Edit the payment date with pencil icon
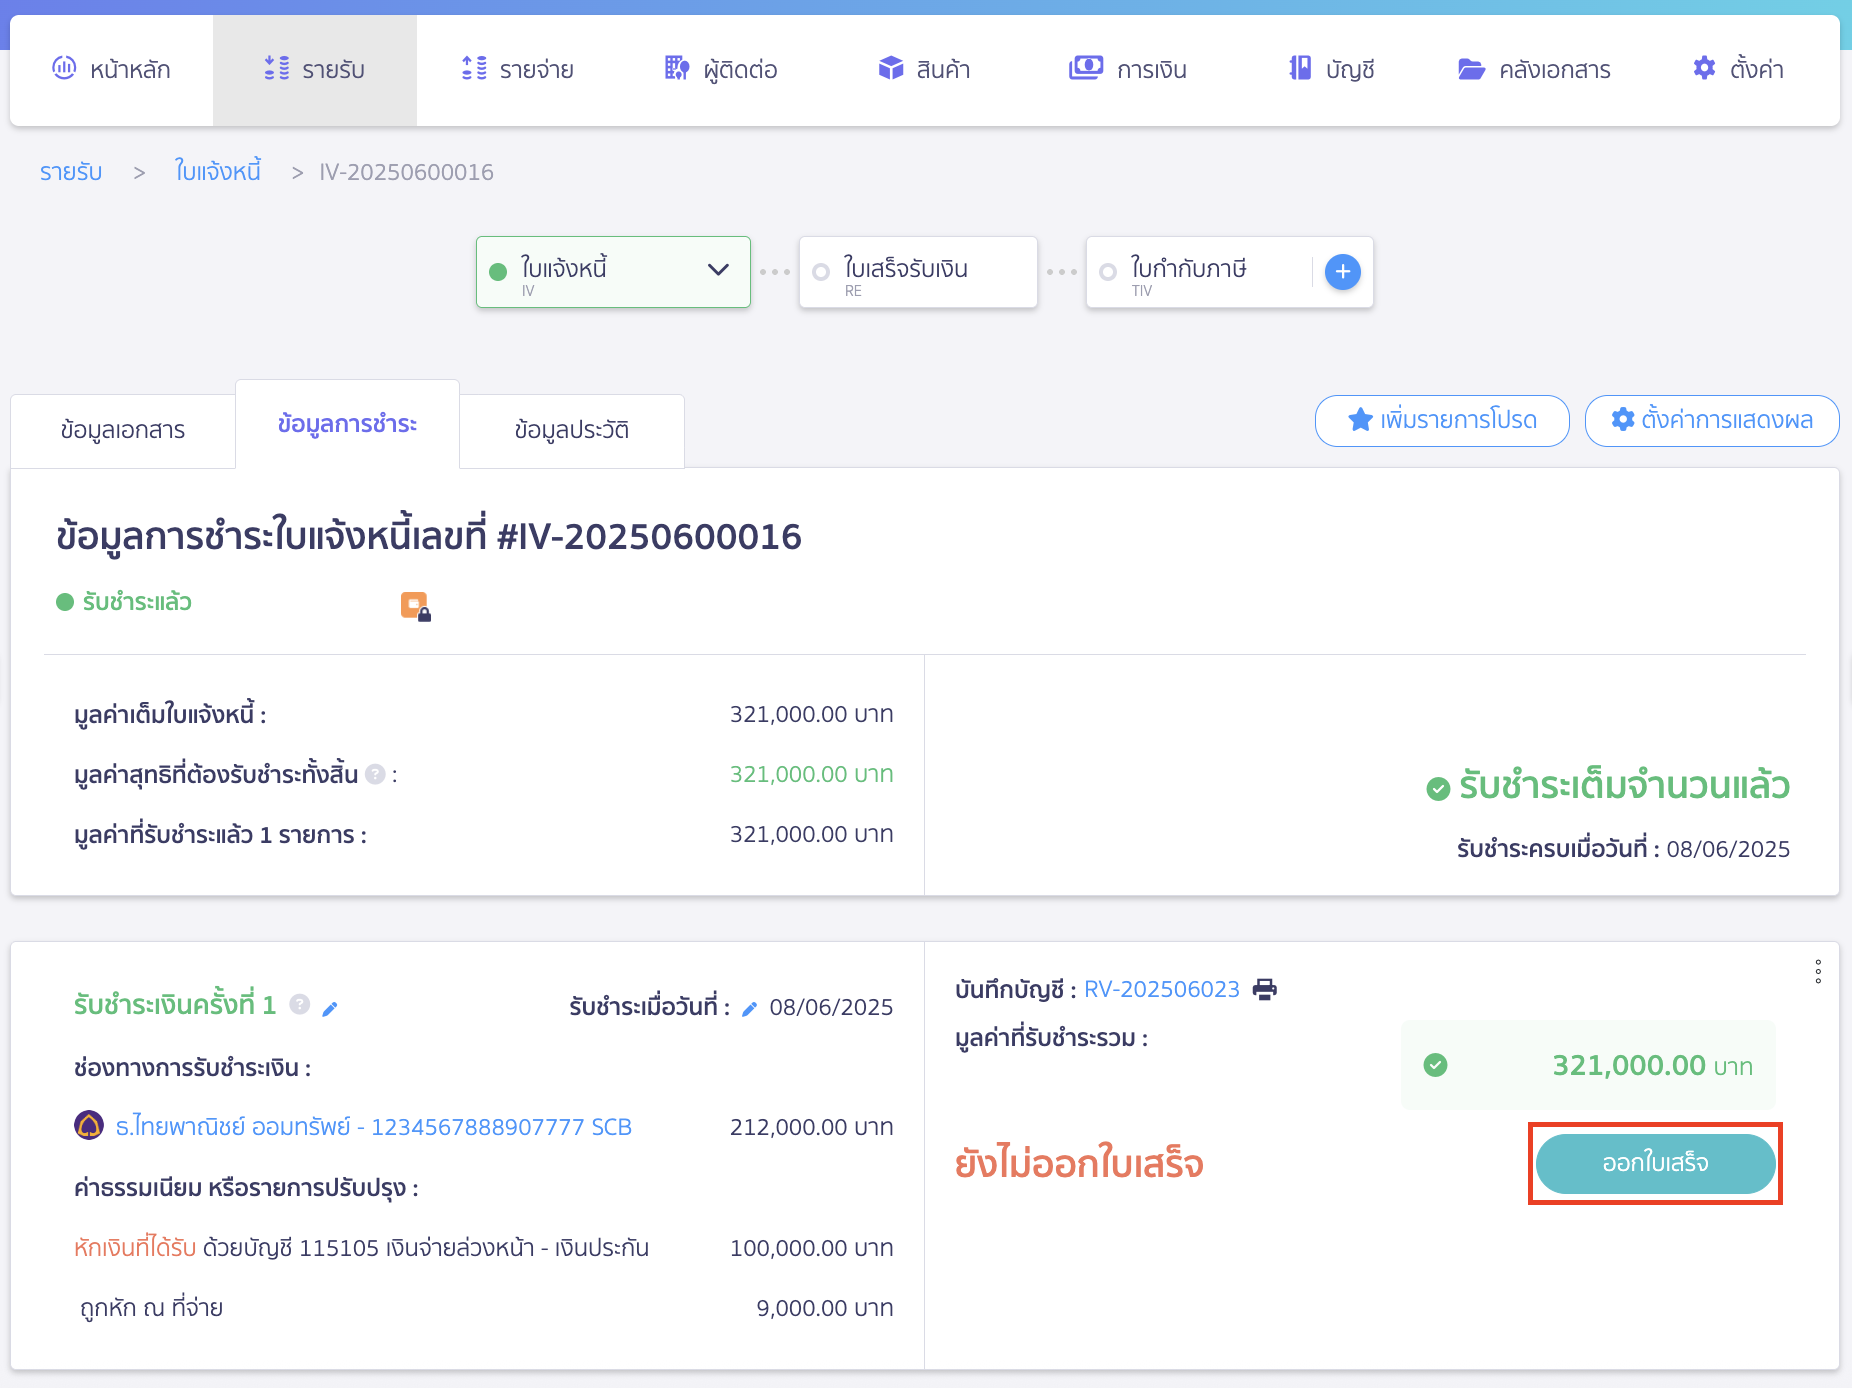This screenshot has width=1852, height=1388. pyautogui.click(x=749, y=1008)
